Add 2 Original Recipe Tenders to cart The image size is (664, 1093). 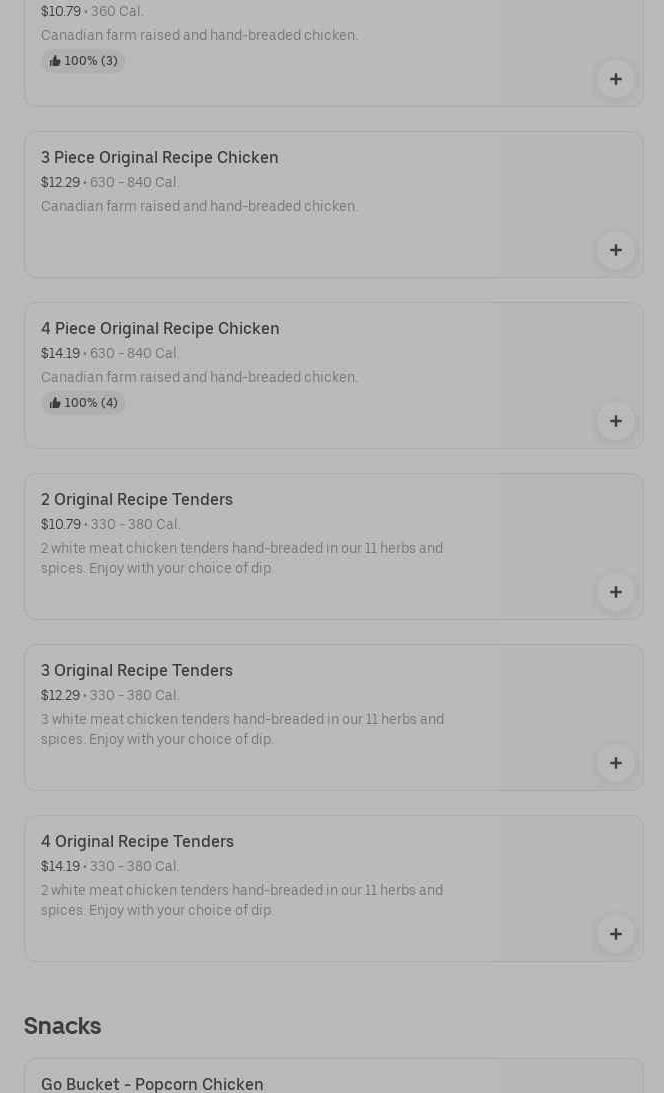pyautogui.click(x=615, y=592)
